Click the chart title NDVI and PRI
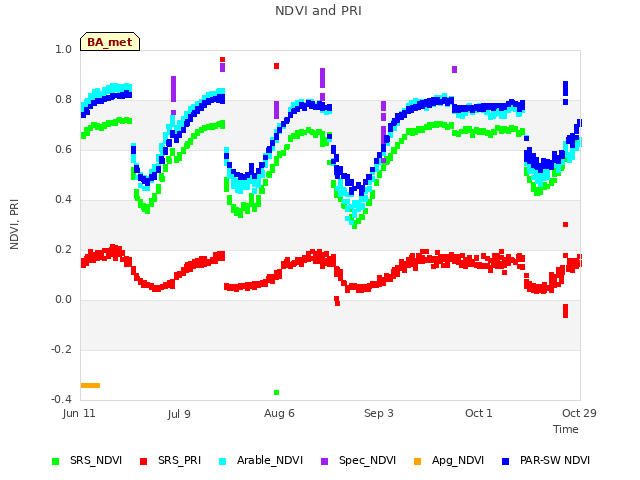 [318, 11]
